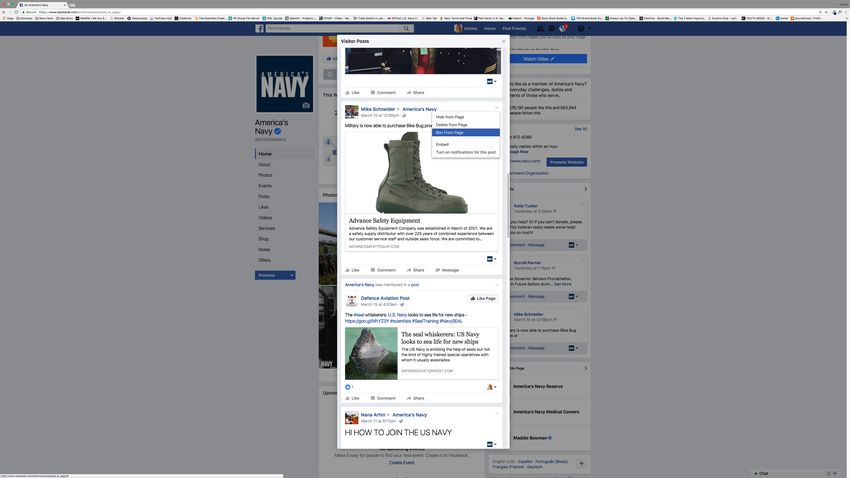This screenshot has width=850, height=478.
Task: Click the Promote Website button
Action: pos(566,162)
